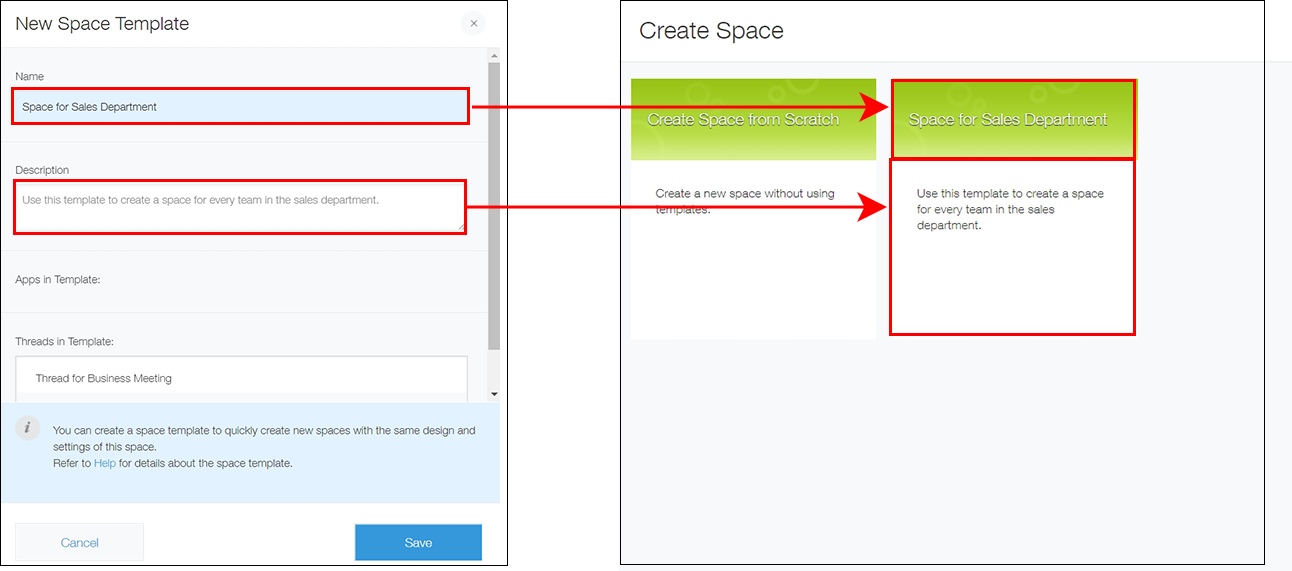
Task: Pick the Space for Sales Department template header
Action: click(x=1013, y=119)
